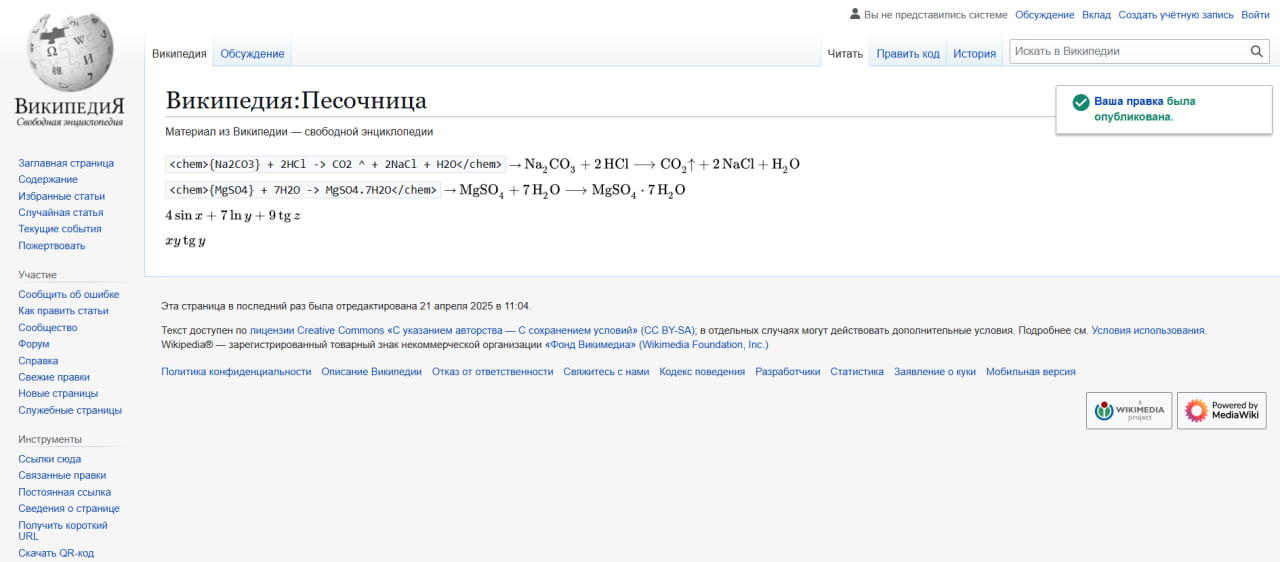Open Кодекс поведения
Image resolution: width=1280 pixels, height=562 pixels.
coord(702,371)
